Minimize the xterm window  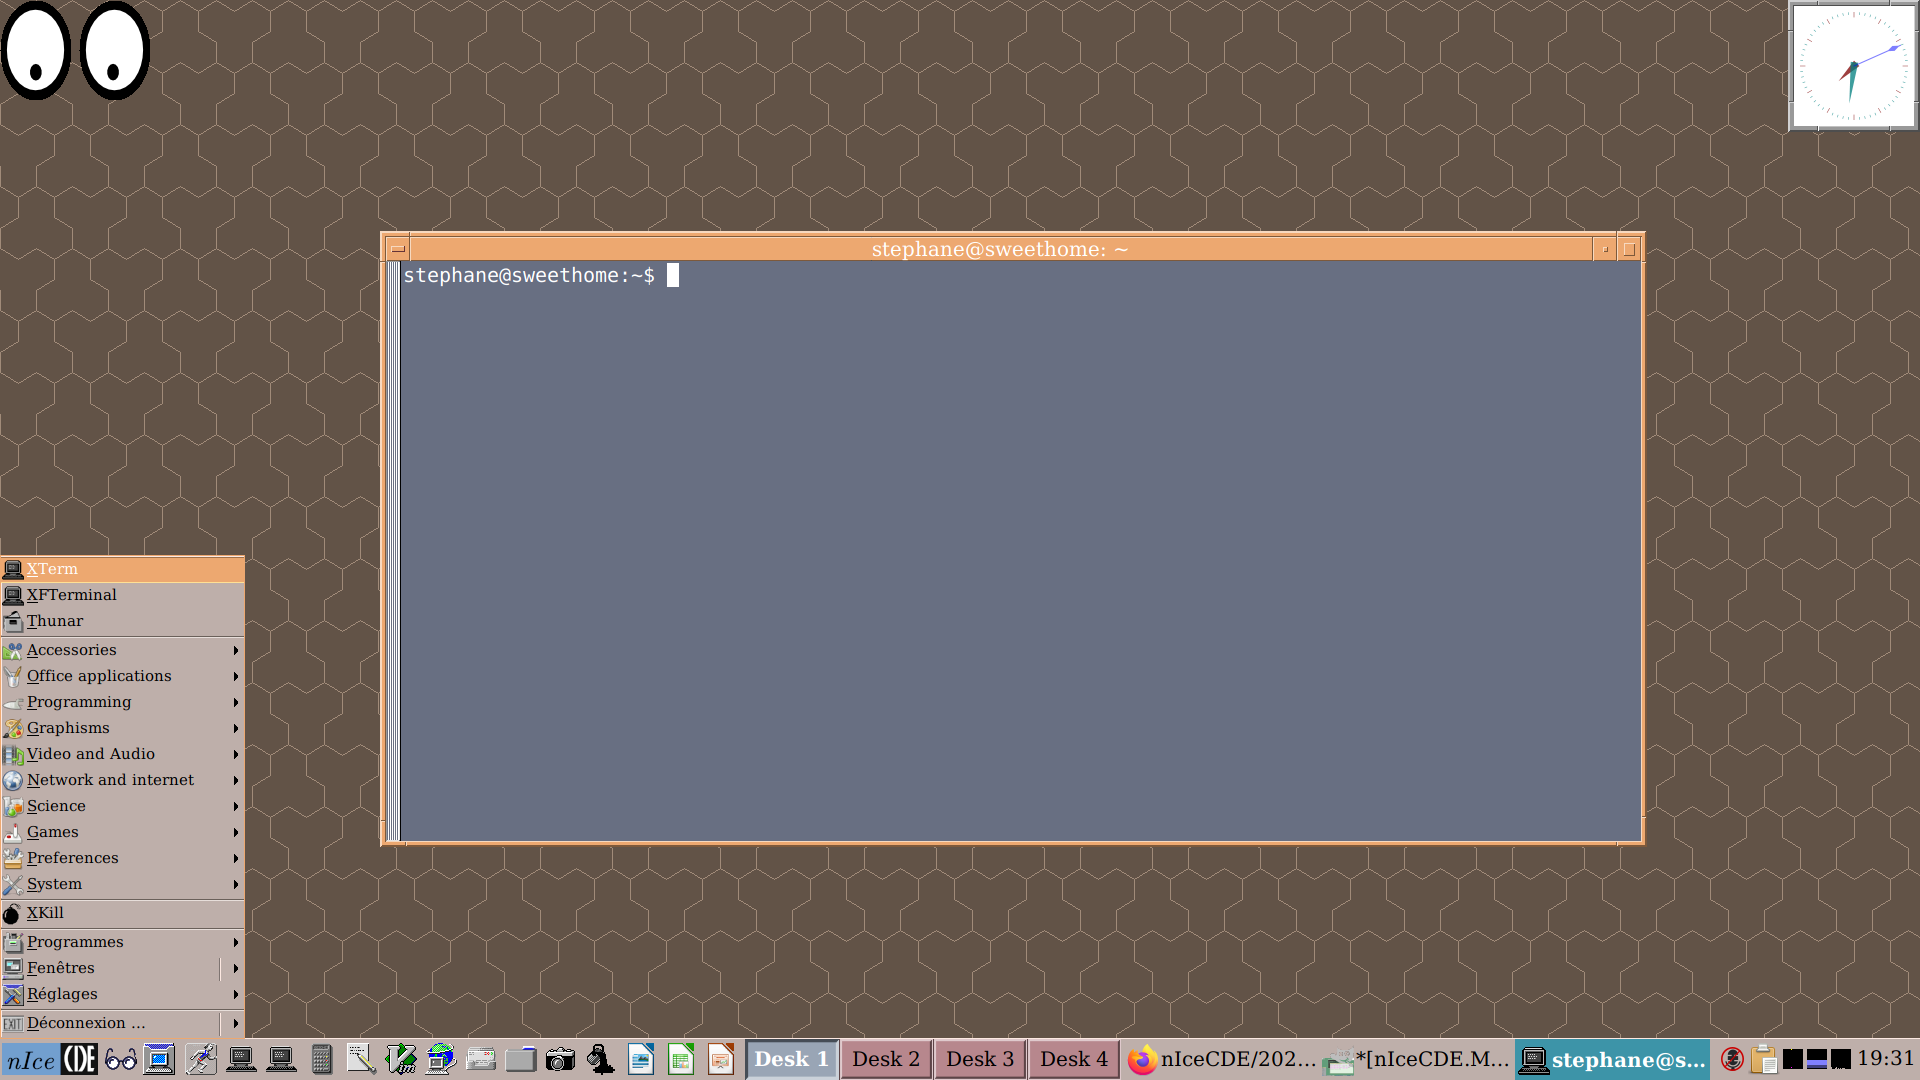[1605, 249]
